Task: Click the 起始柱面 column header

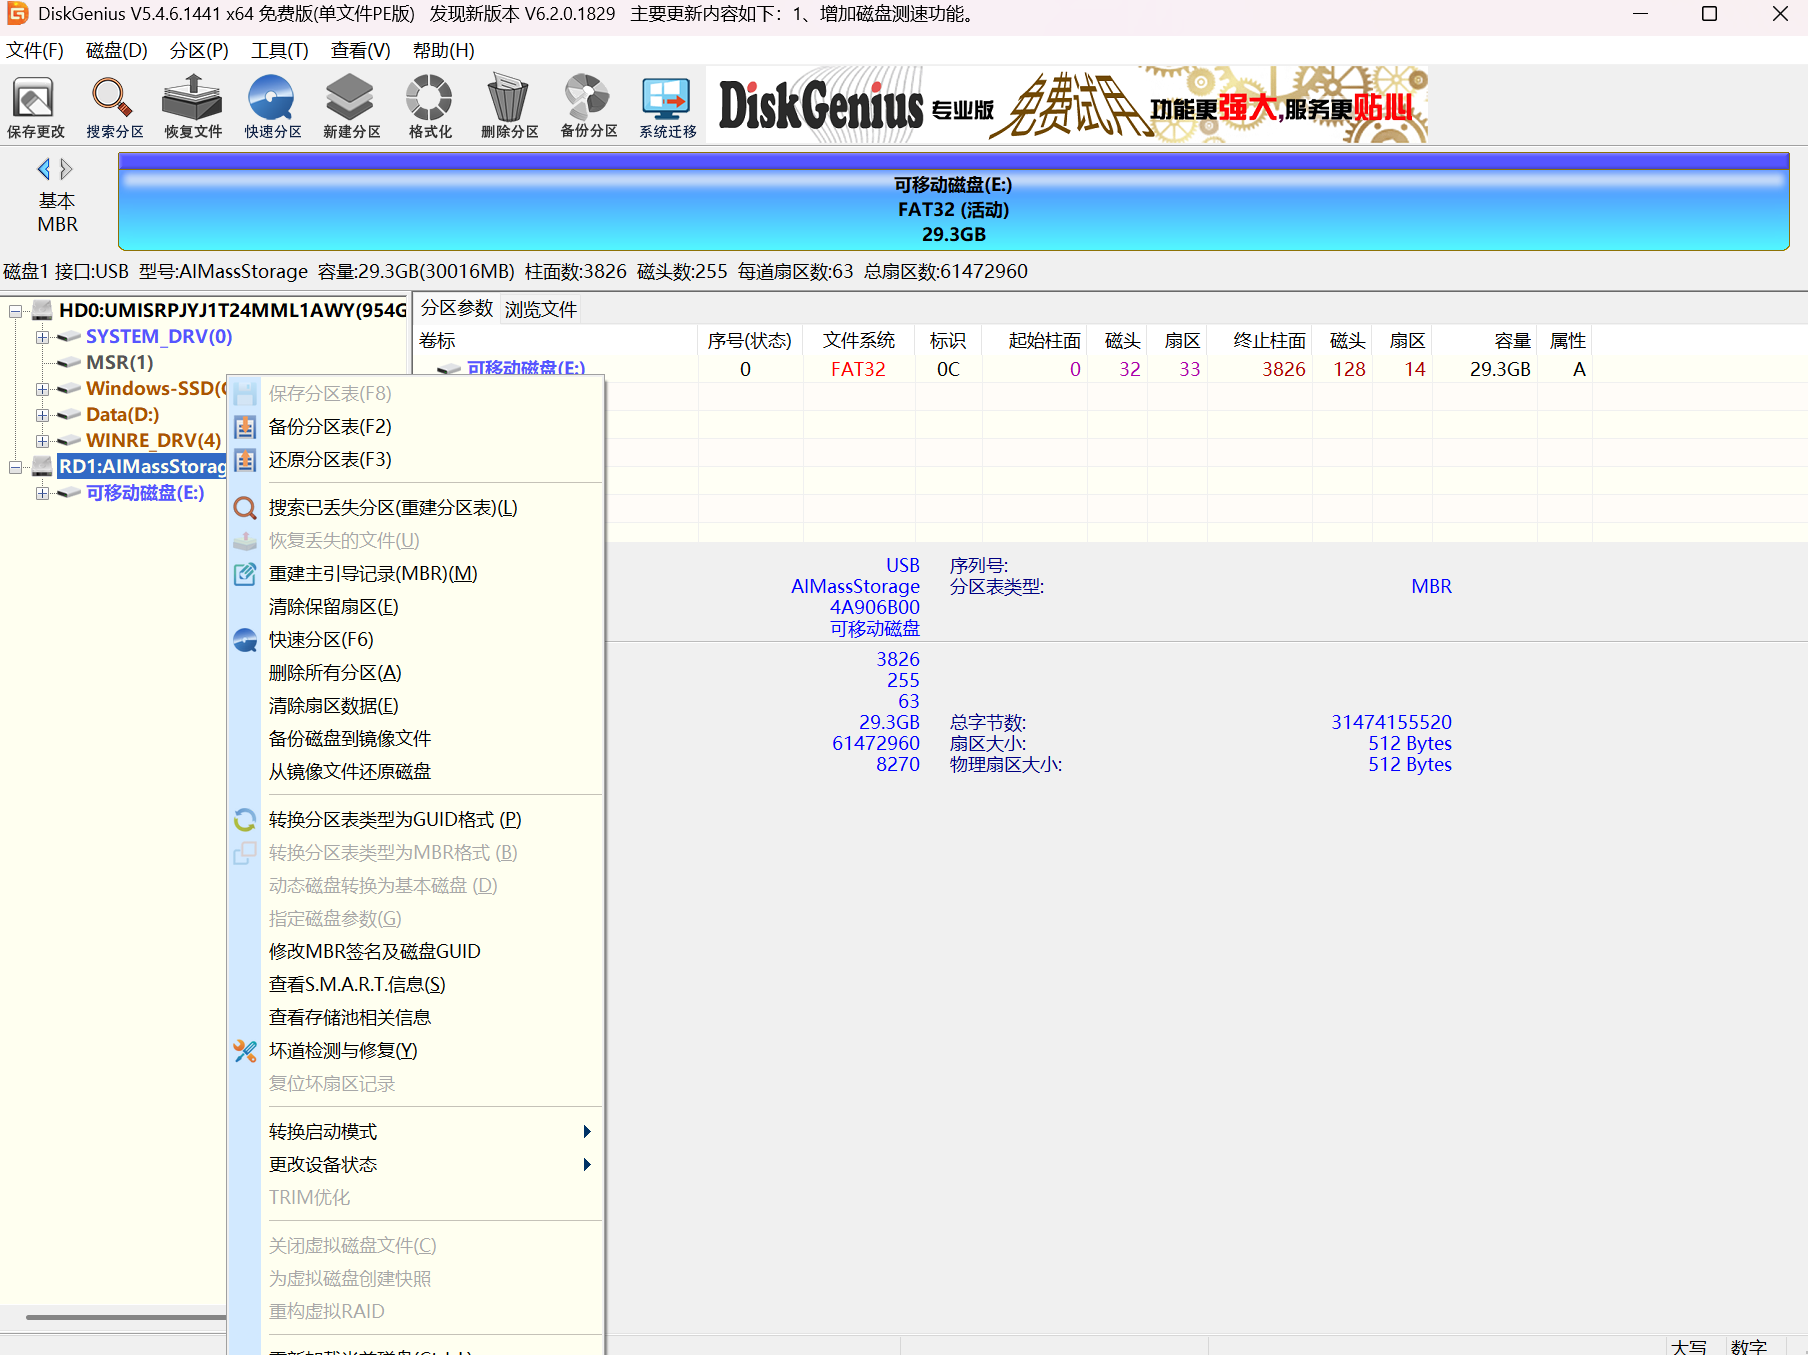Action: (1035, 341)
